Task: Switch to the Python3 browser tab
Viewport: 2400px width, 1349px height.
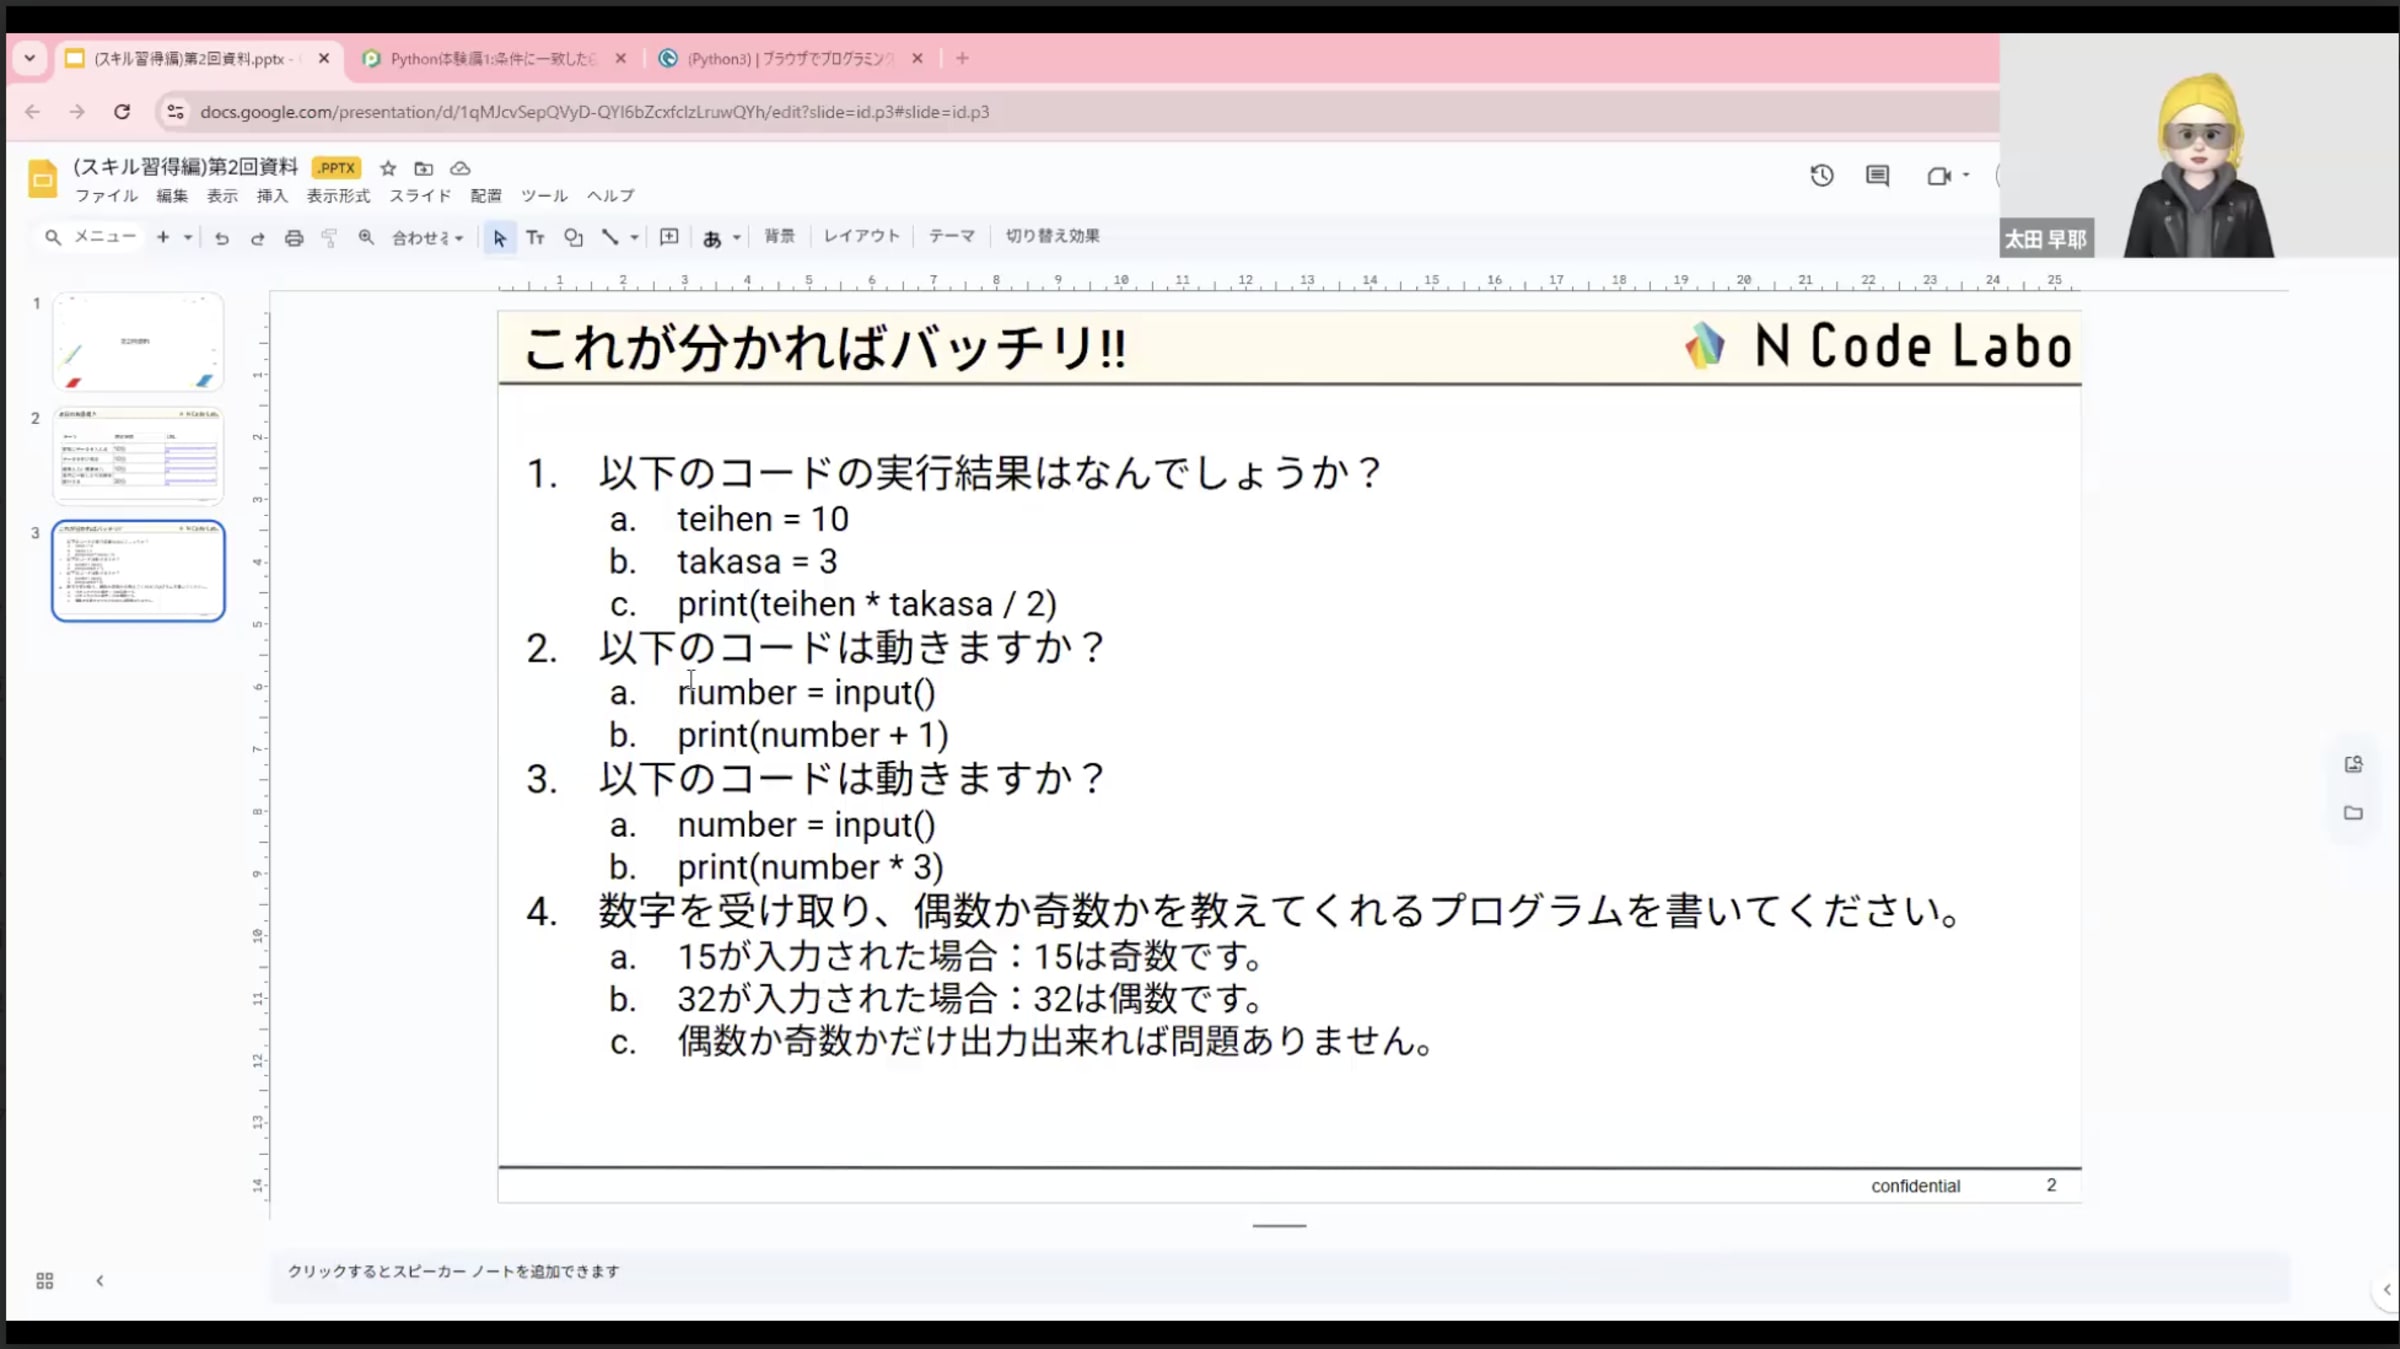Action: coord(789,59)
